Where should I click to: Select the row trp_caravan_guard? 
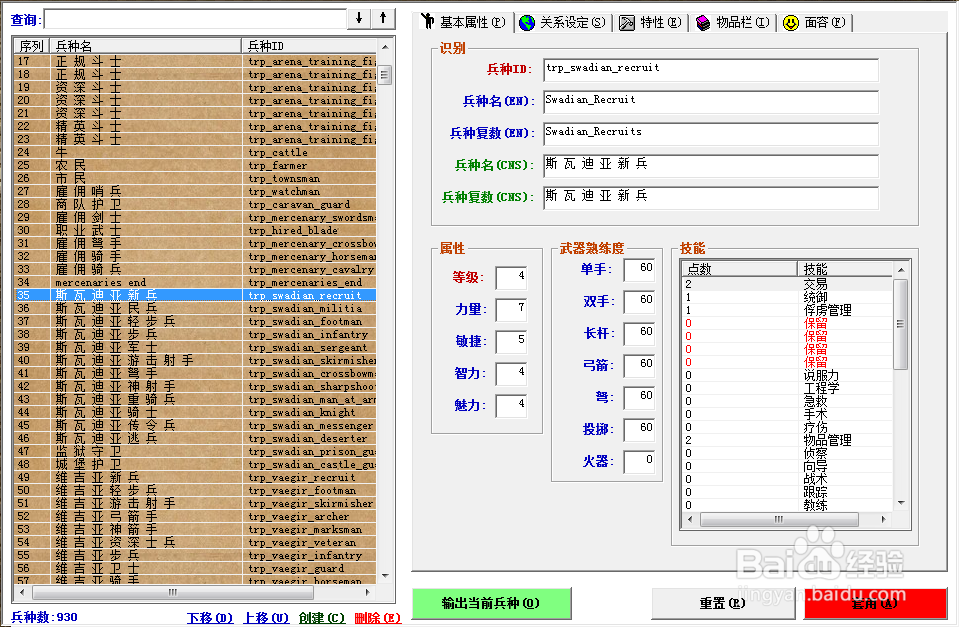pos(194,204)
